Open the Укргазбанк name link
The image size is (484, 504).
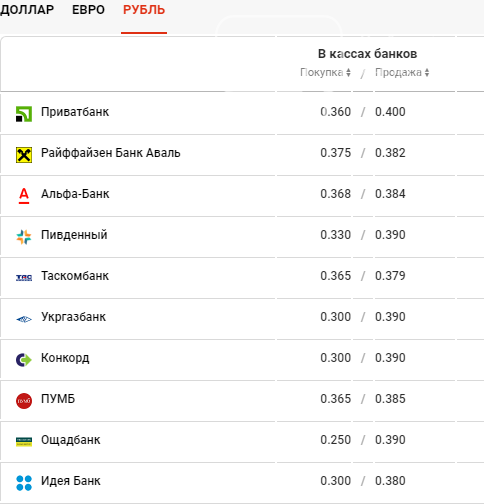point(73,317)
